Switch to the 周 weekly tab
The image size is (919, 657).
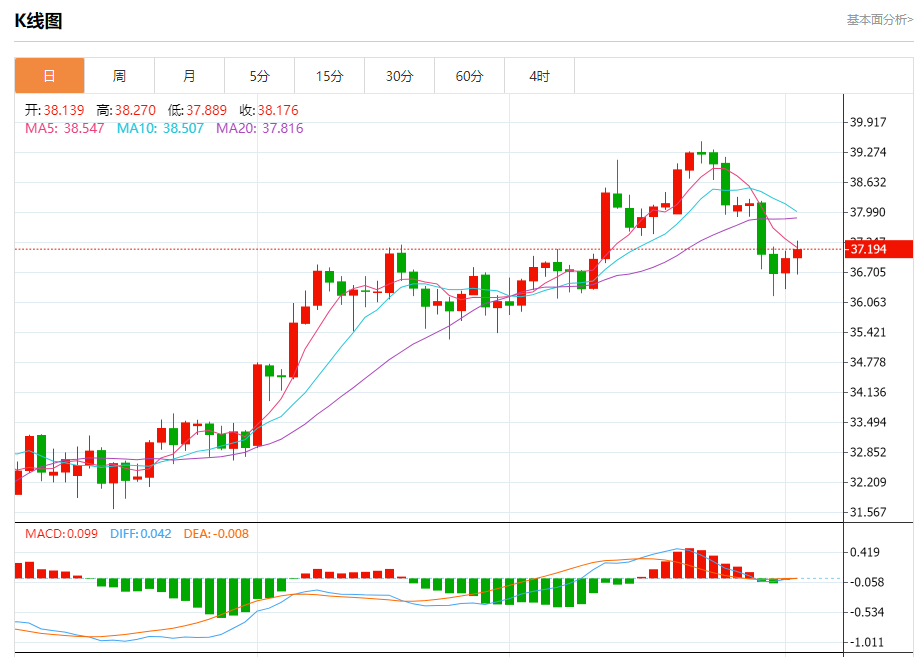coord(120,76)
